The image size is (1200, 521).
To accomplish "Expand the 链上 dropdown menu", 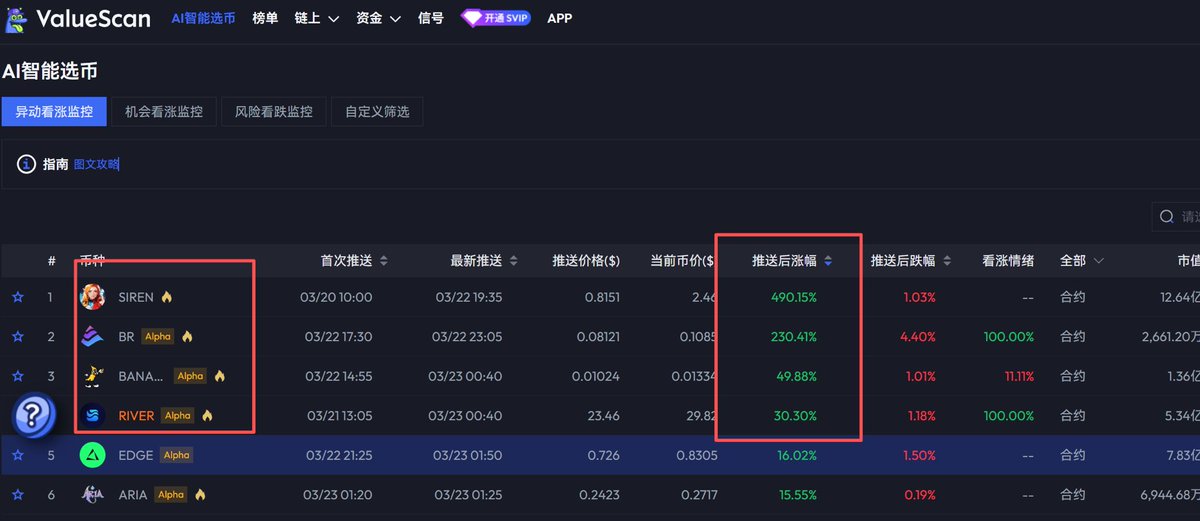I will (x=317, y=18).
